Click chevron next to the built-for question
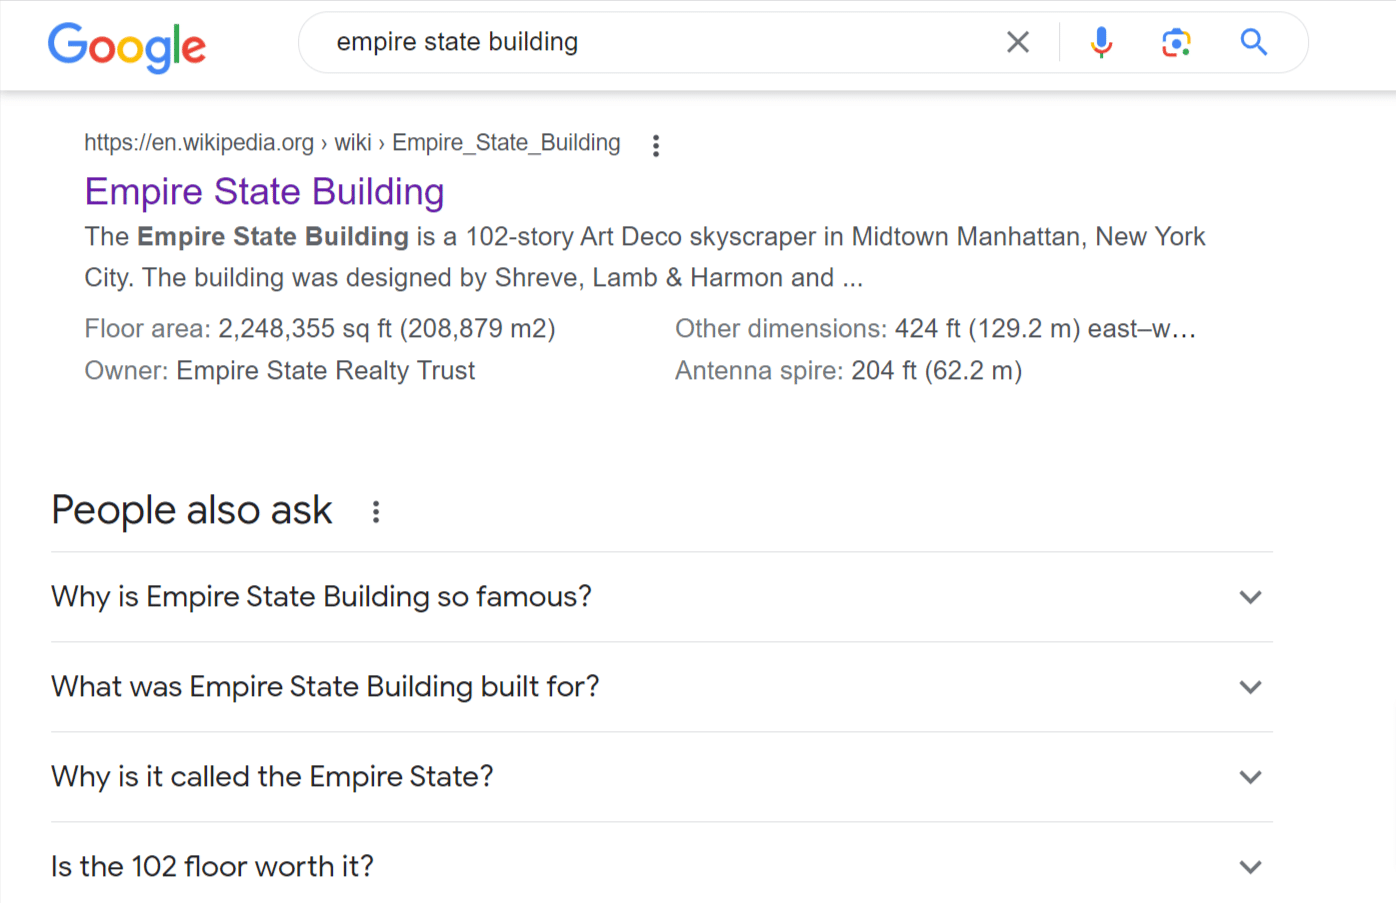This screenshot has width=1396, height=903. click(x=1250, y=687)
